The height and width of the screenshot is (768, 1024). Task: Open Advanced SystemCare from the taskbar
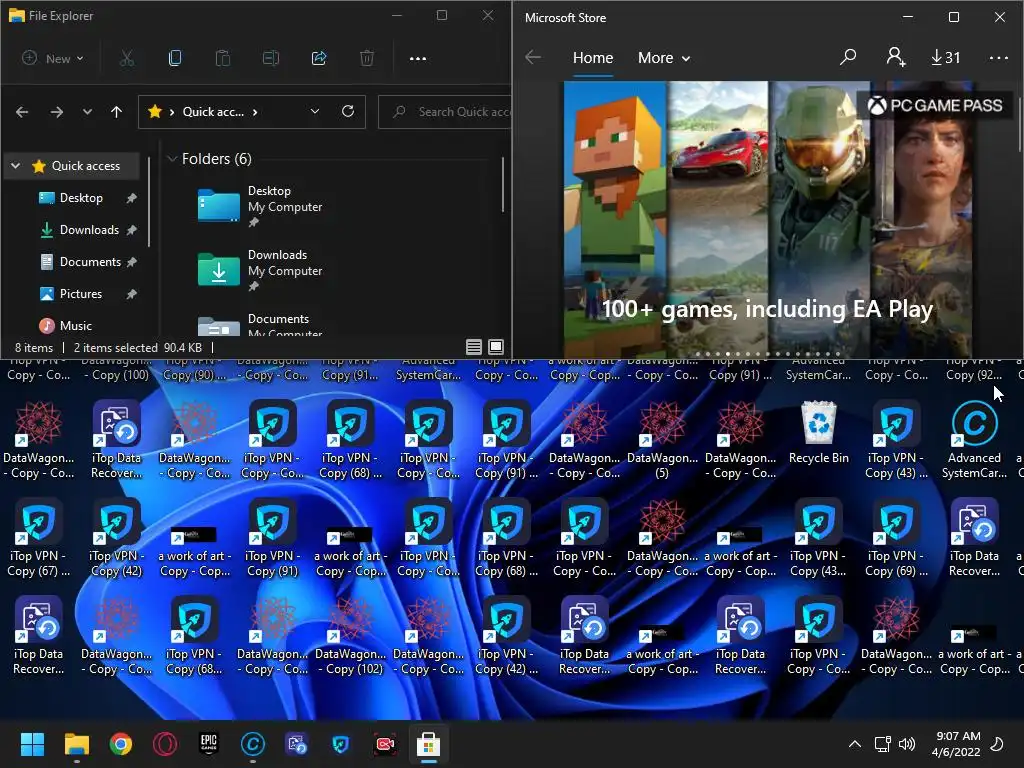click(253, 744)
